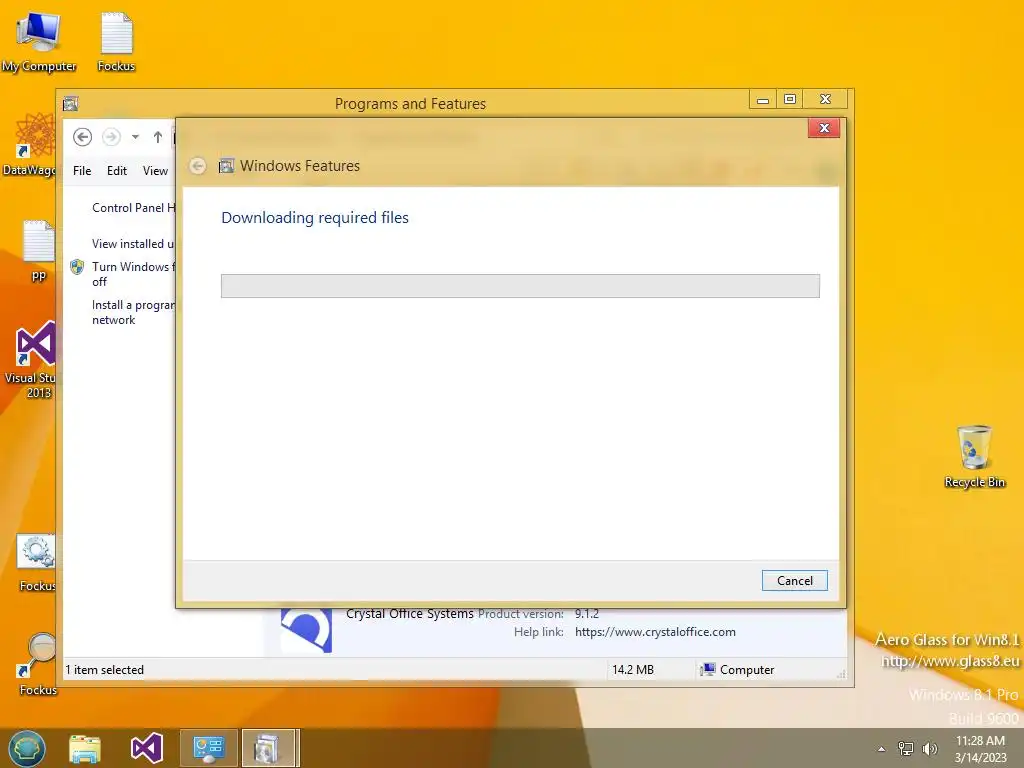
Task: Click the shield icon beside Turn Windows features
Action: (x=77, y=266)
